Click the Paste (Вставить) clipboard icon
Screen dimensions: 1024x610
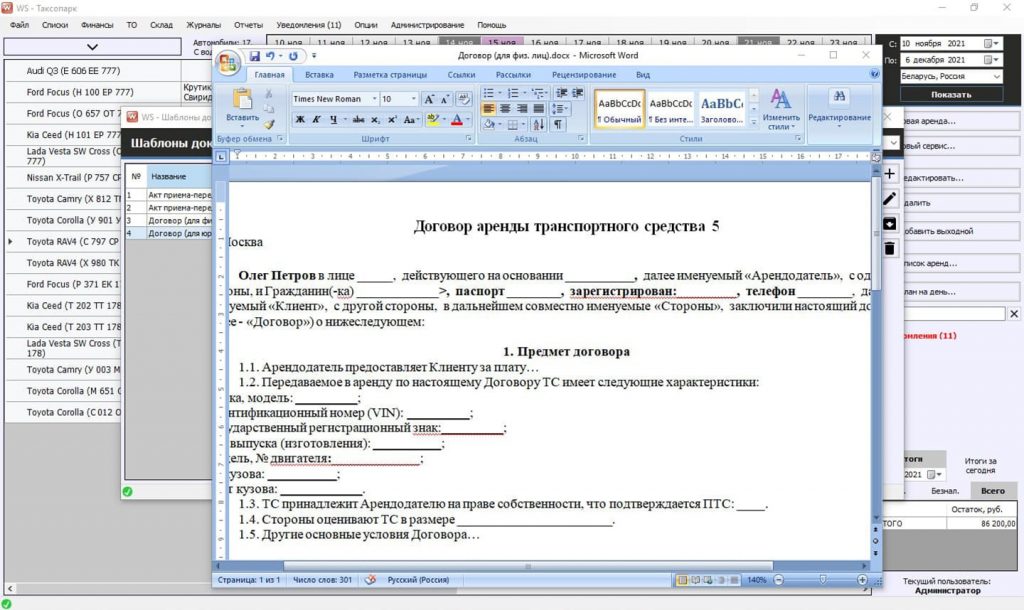[242, 99]
